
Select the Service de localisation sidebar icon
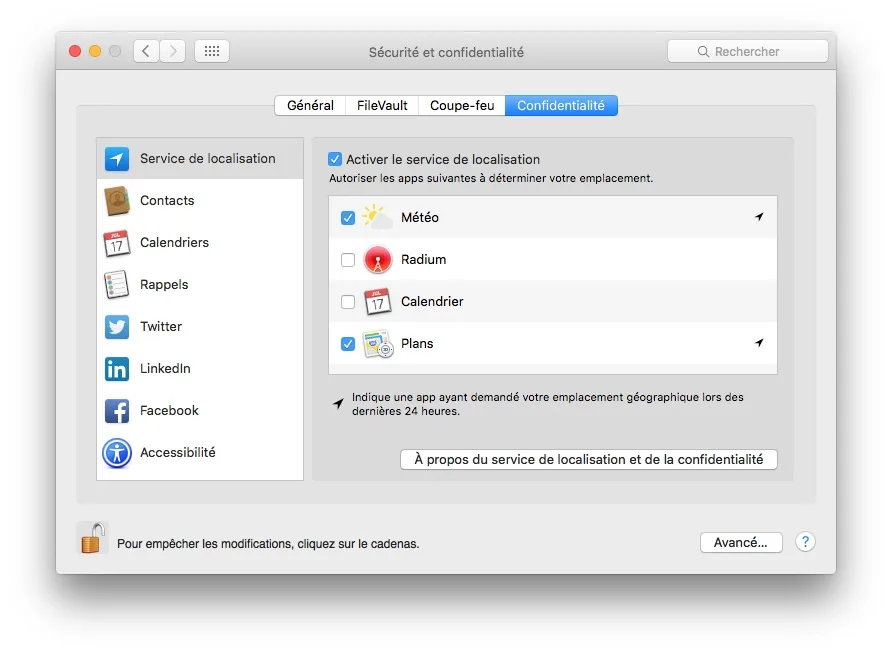coord(117,158)
